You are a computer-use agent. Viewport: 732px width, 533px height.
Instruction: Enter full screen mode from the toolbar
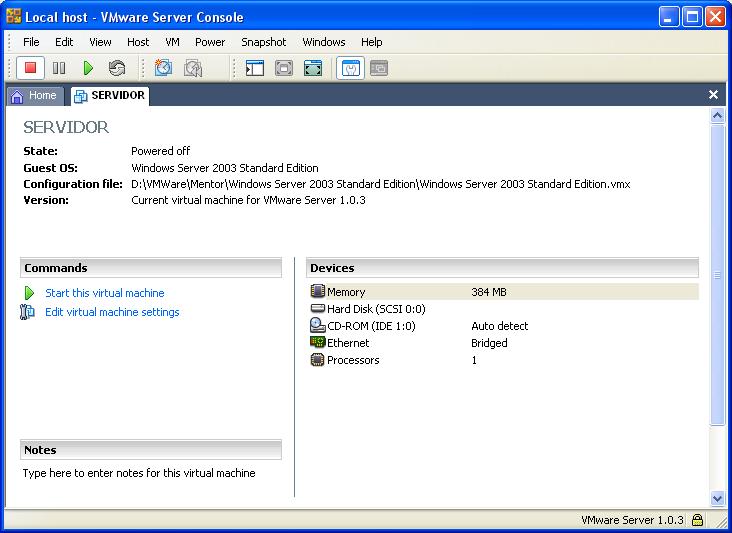284,68
